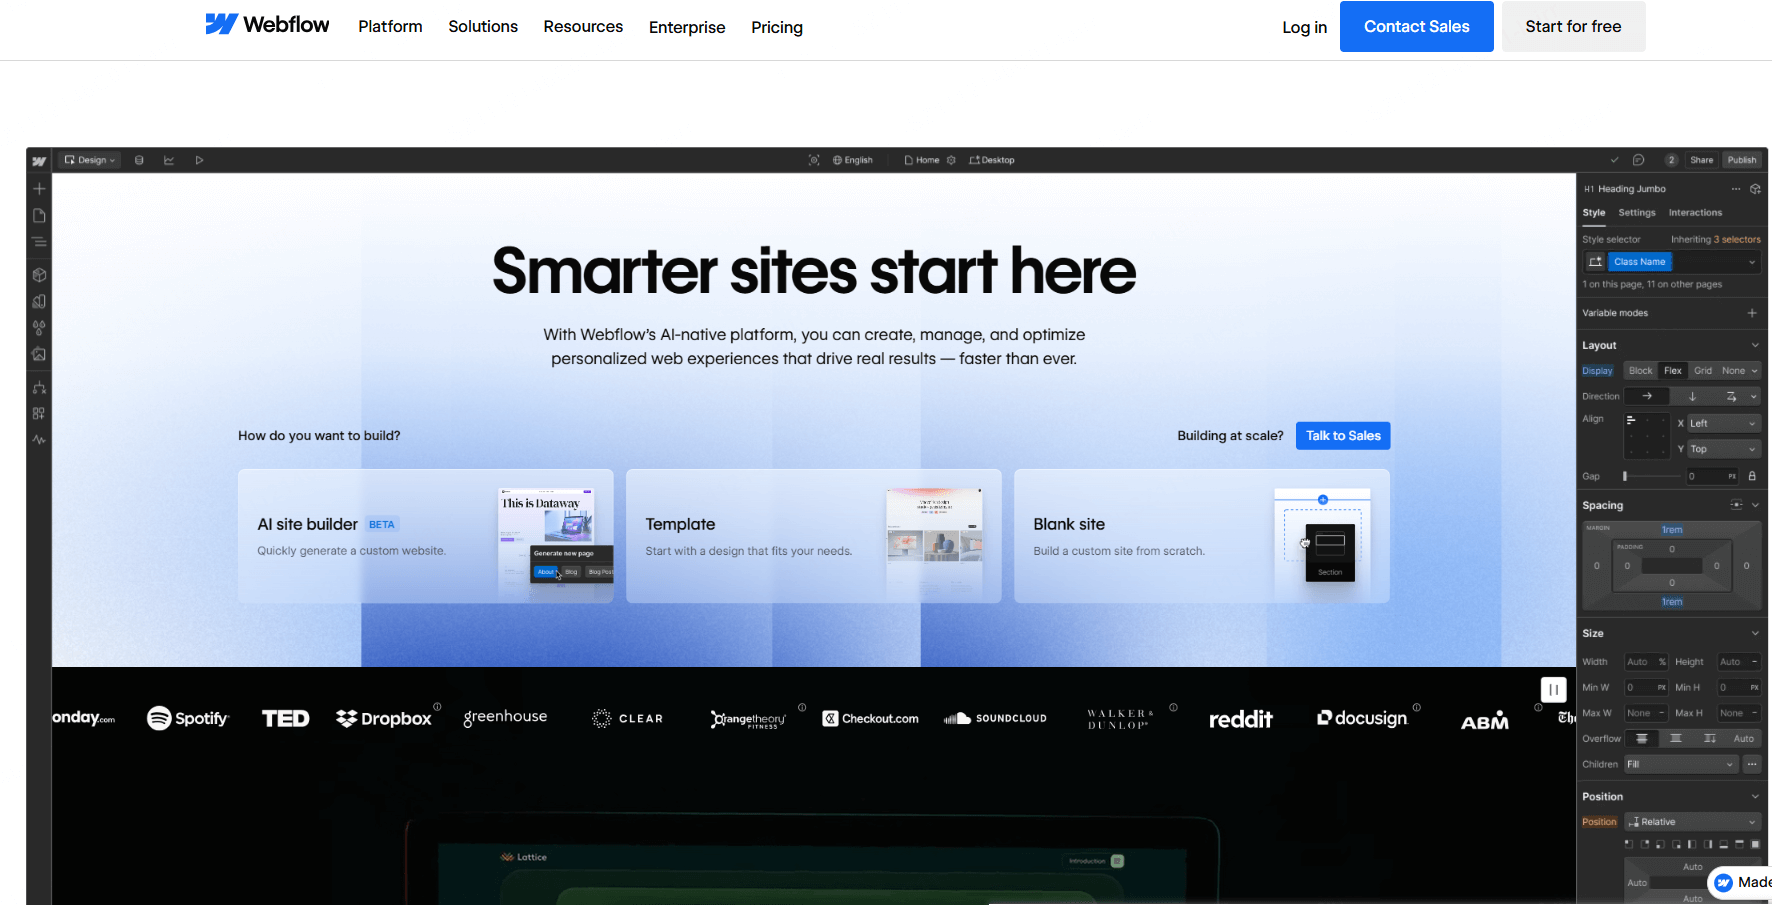
Task: Click the Contact Sales button
Action: tap(1416, 27)
